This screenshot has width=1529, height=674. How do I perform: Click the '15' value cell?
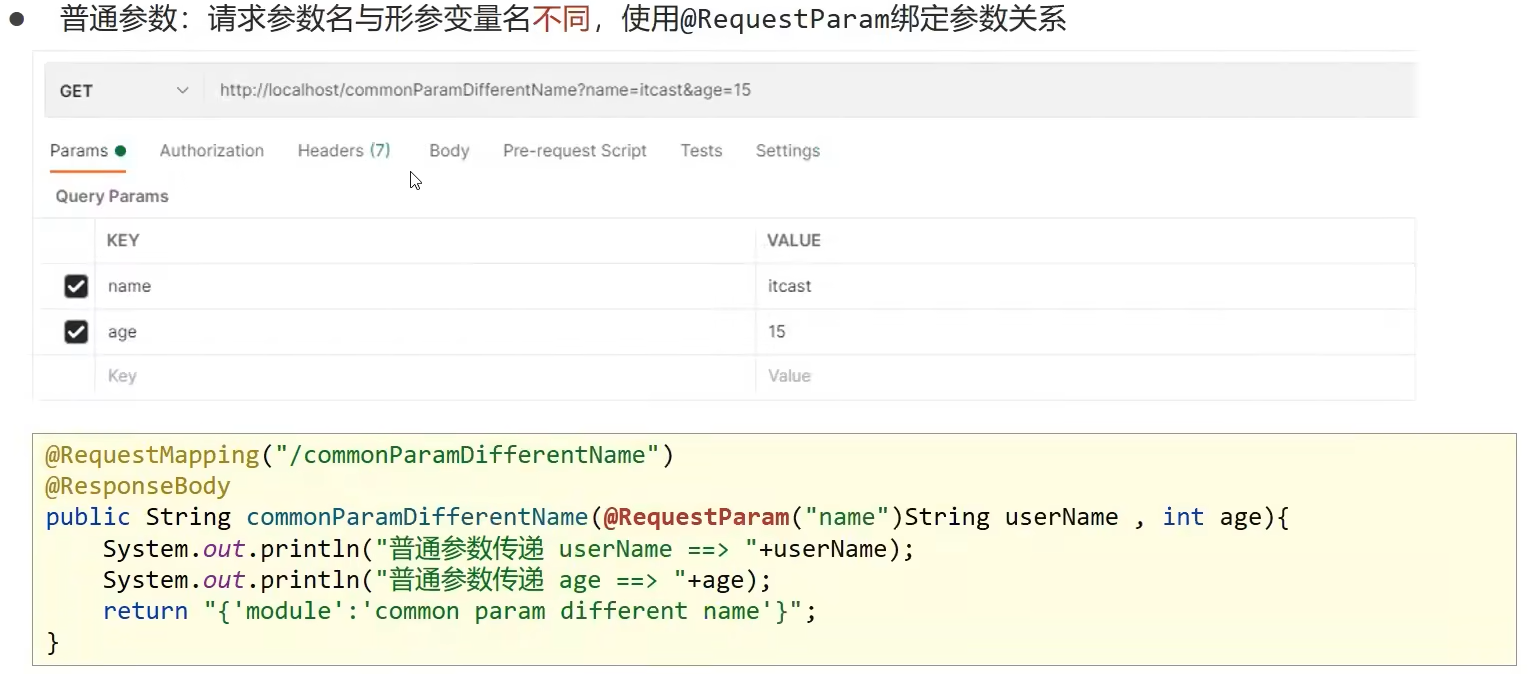1086,332
